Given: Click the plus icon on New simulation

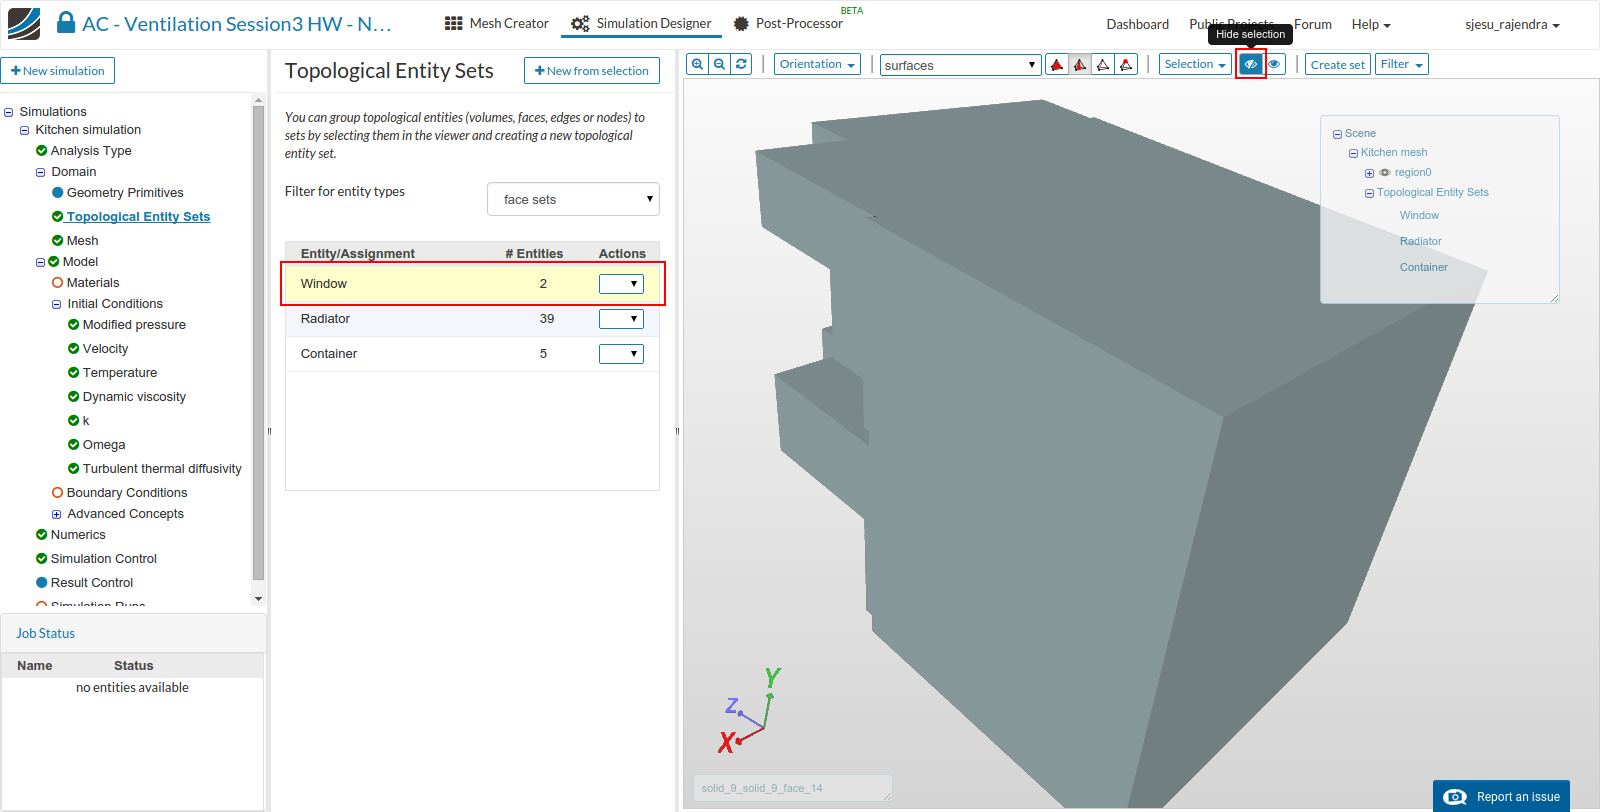Looking at the screenshot, I should [x=16, y=71].
